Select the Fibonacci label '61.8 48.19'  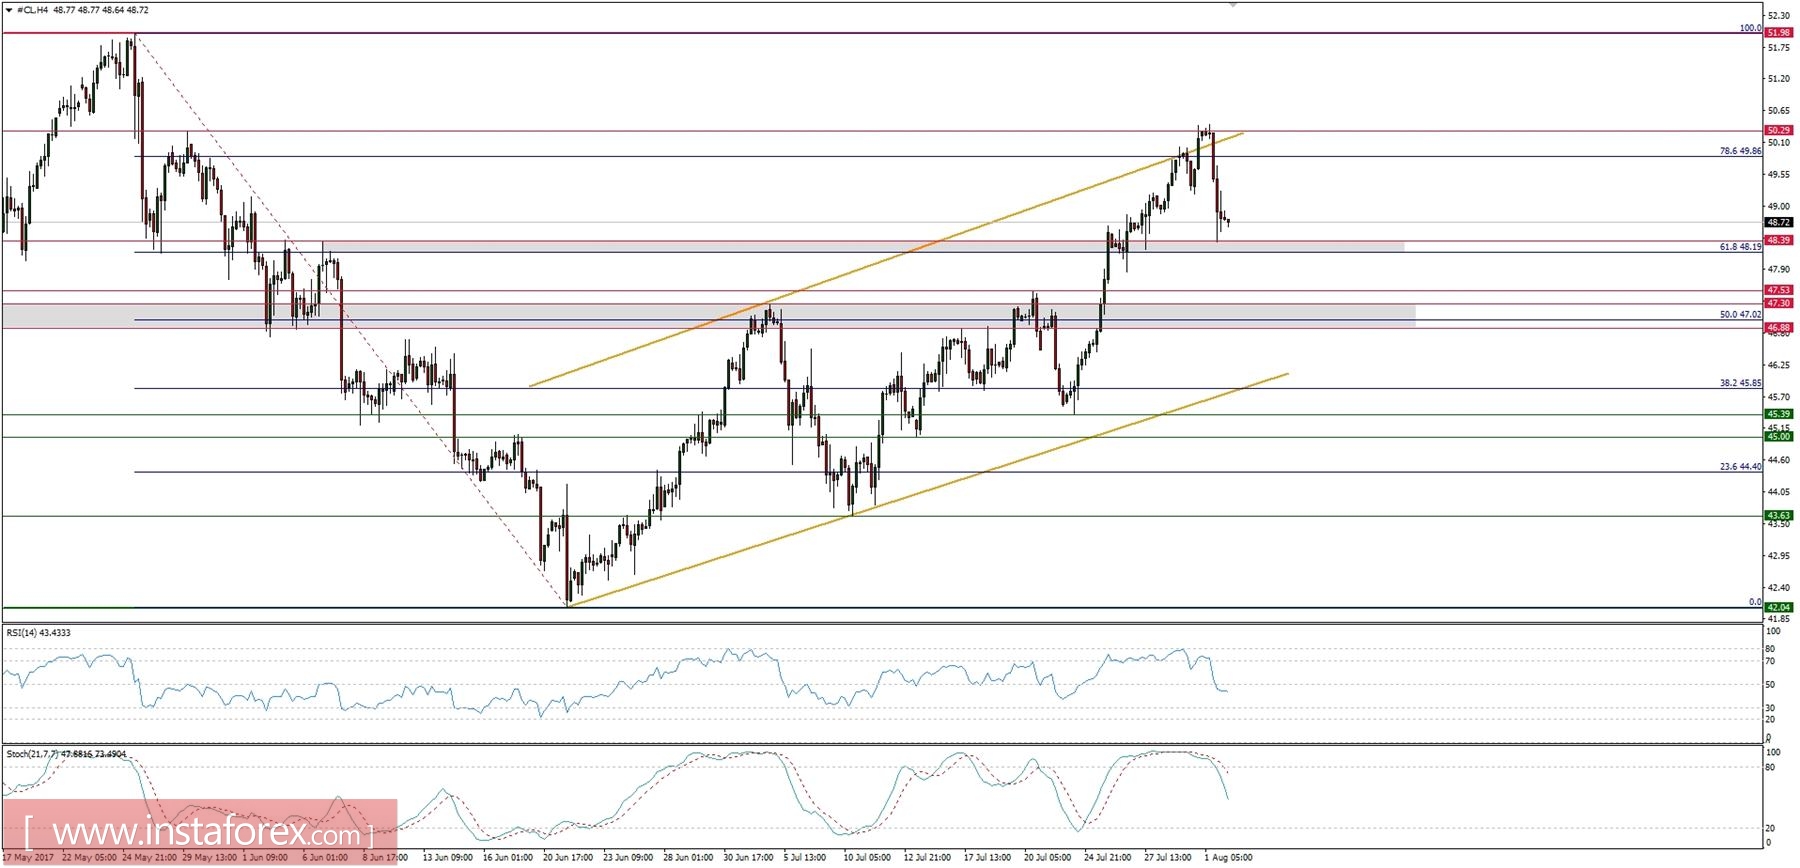(x=1740, y=247)
